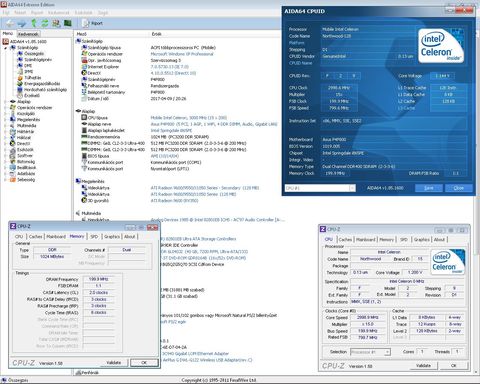Click Save in the AIDA64 CPUID window
This screenshot has width=480, height=384.
click(x=429, y=188)
